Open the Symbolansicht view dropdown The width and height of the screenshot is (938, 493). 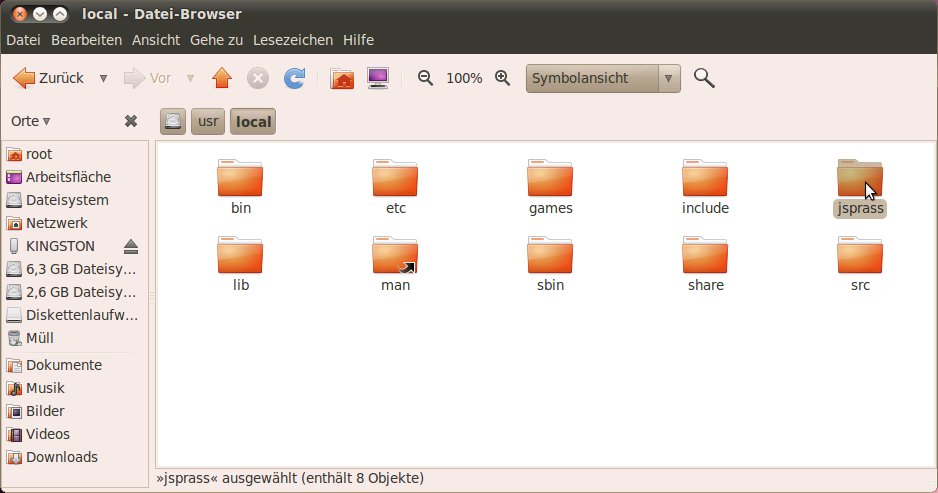(669, 78)
